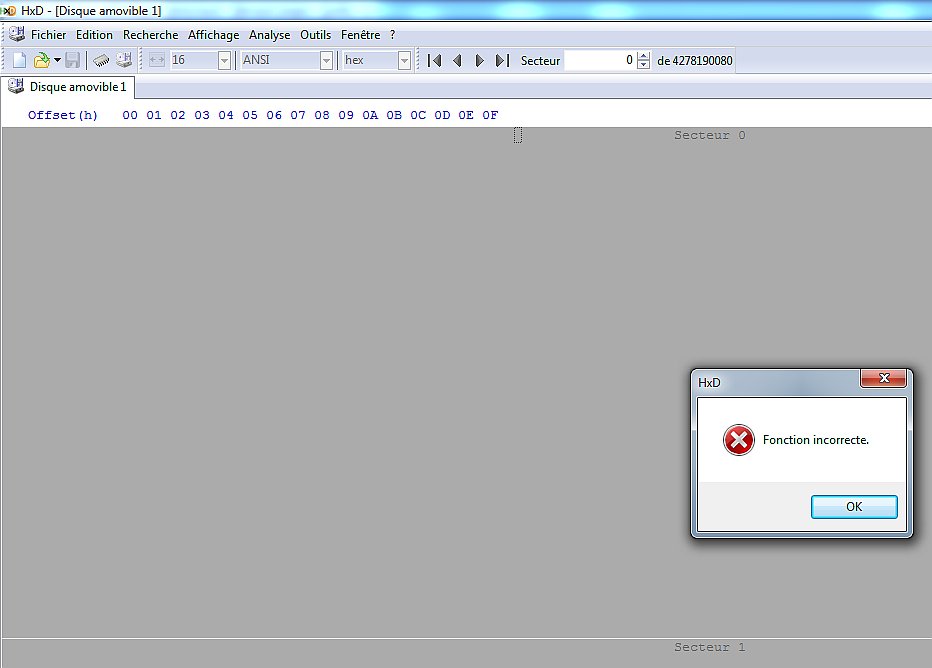Click the open file folder icon
This screenshot has width=932, height=668.
(x=42, y=60)
